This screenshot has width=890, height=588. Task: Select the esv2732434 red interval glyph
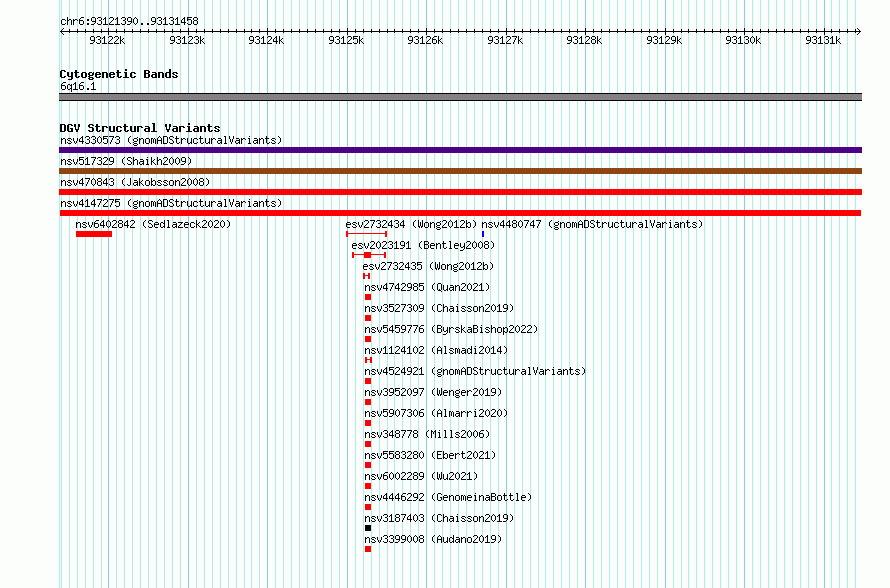(x=367, y=234)
